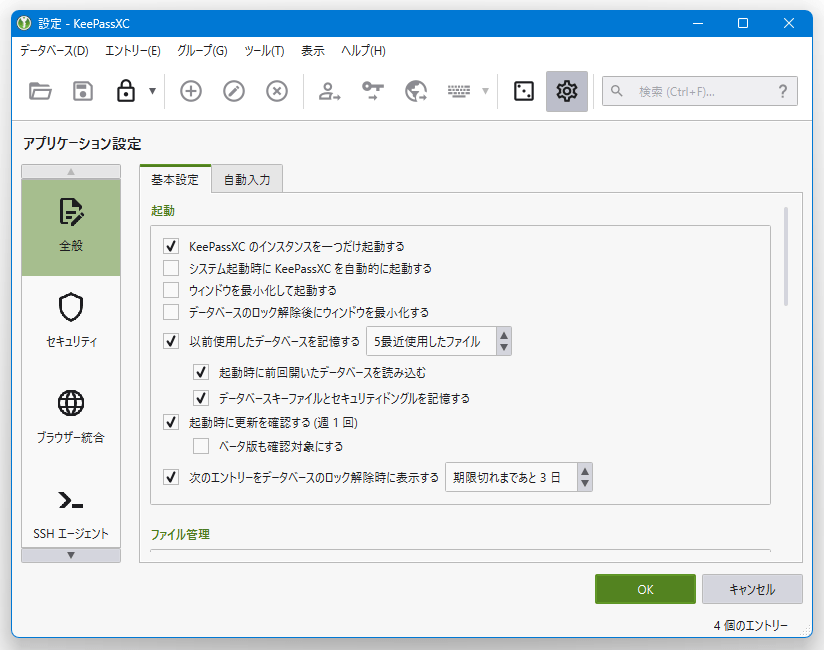Click the キャンセル button
Screen dimensions: 824x650
(752, 589)
